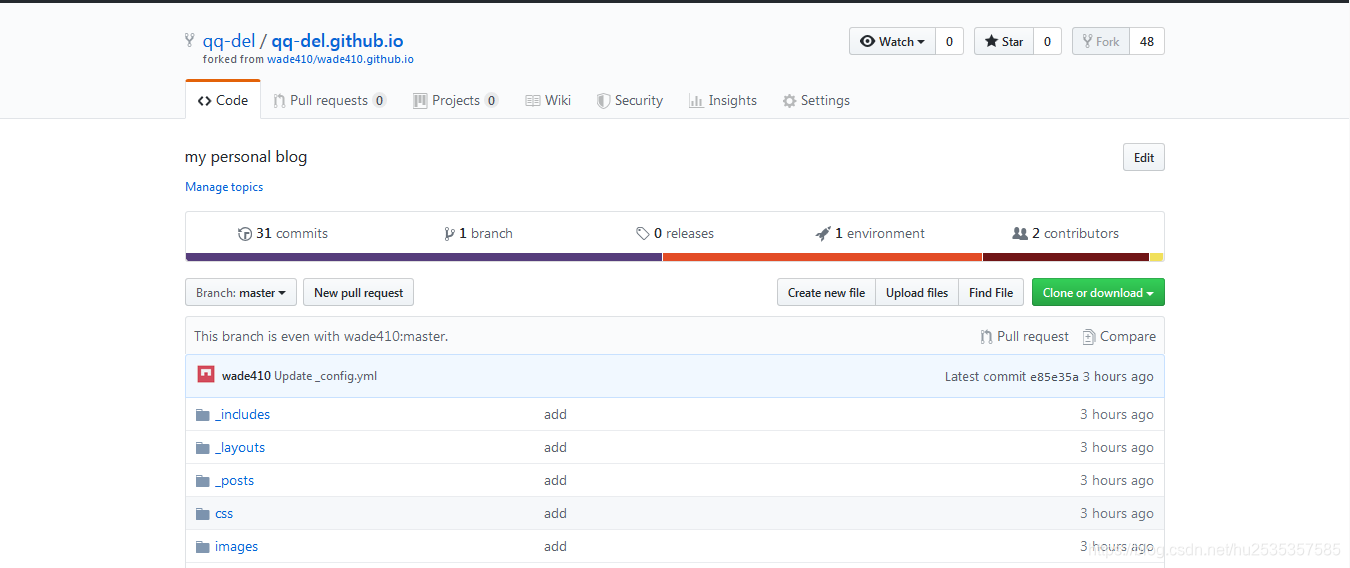Open the _posts folder
Image resolution: width=1350 pixels, height=568 pixels.
[x=235, y=481]
